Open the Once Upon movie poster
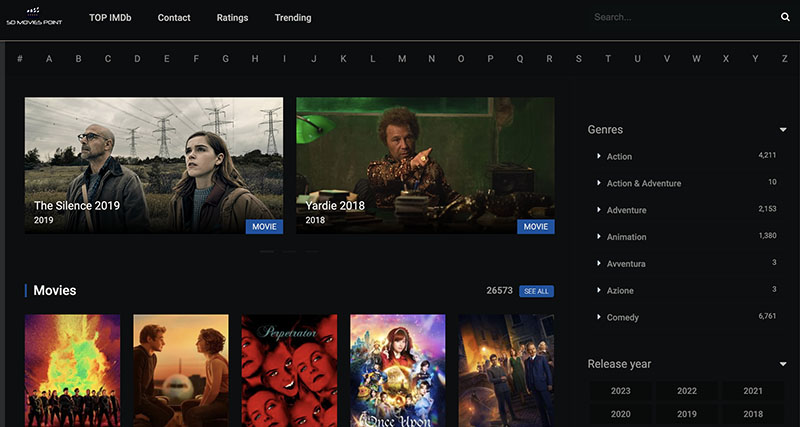The height and width of the screenshot is (427, 800). point(398,370)
